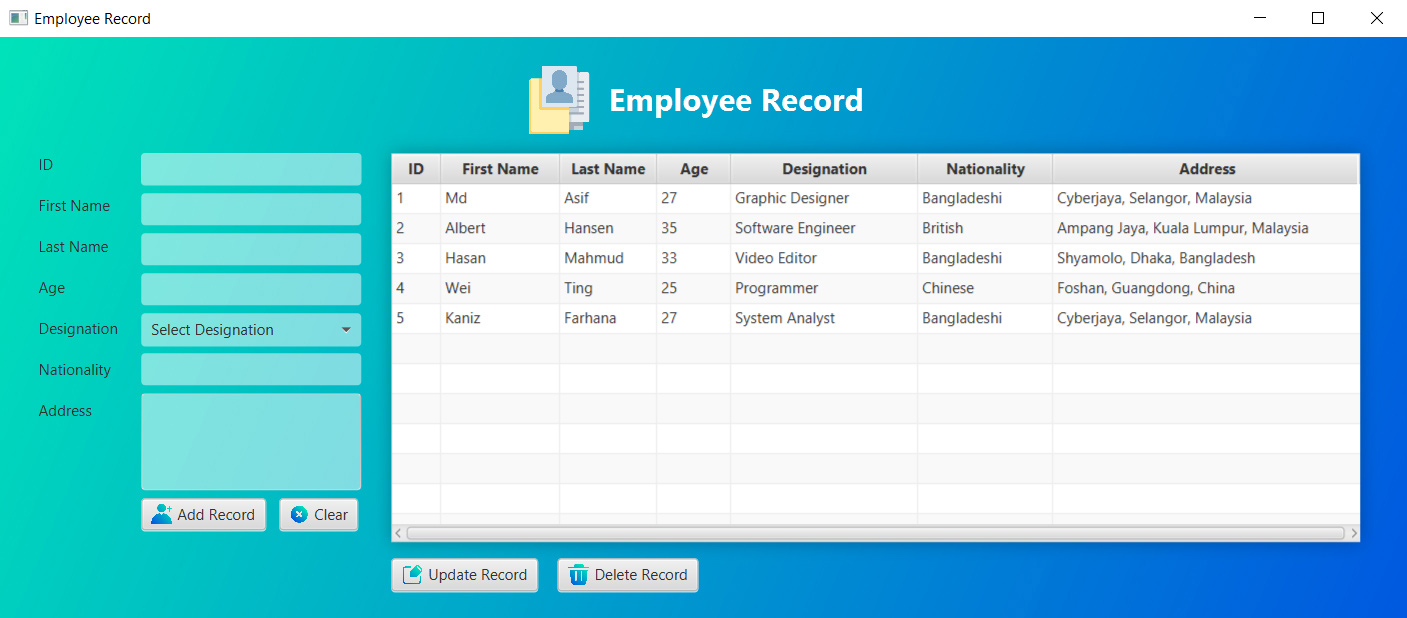Select the cell 'Chinese'

tap(985, 288)
